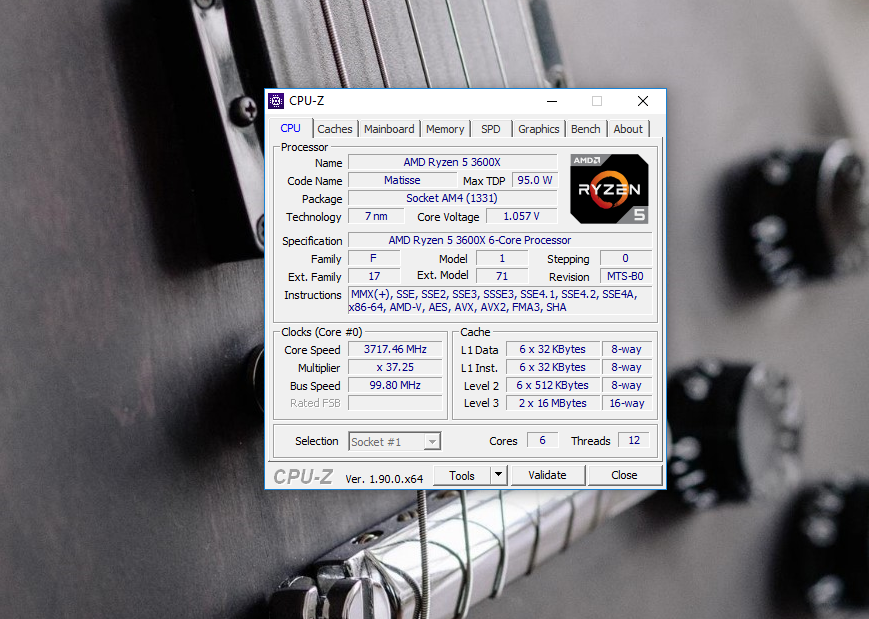Click the 1.057 V core voltage value
869x619 pixels.
pyautogui.click(x=522, y=216)
